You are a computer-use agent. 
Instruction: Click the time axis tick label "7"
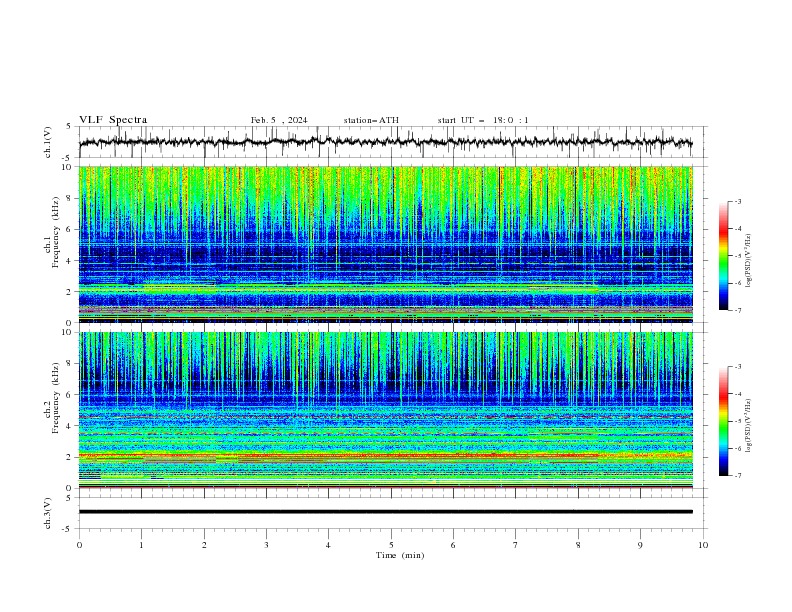click(516, 545)
